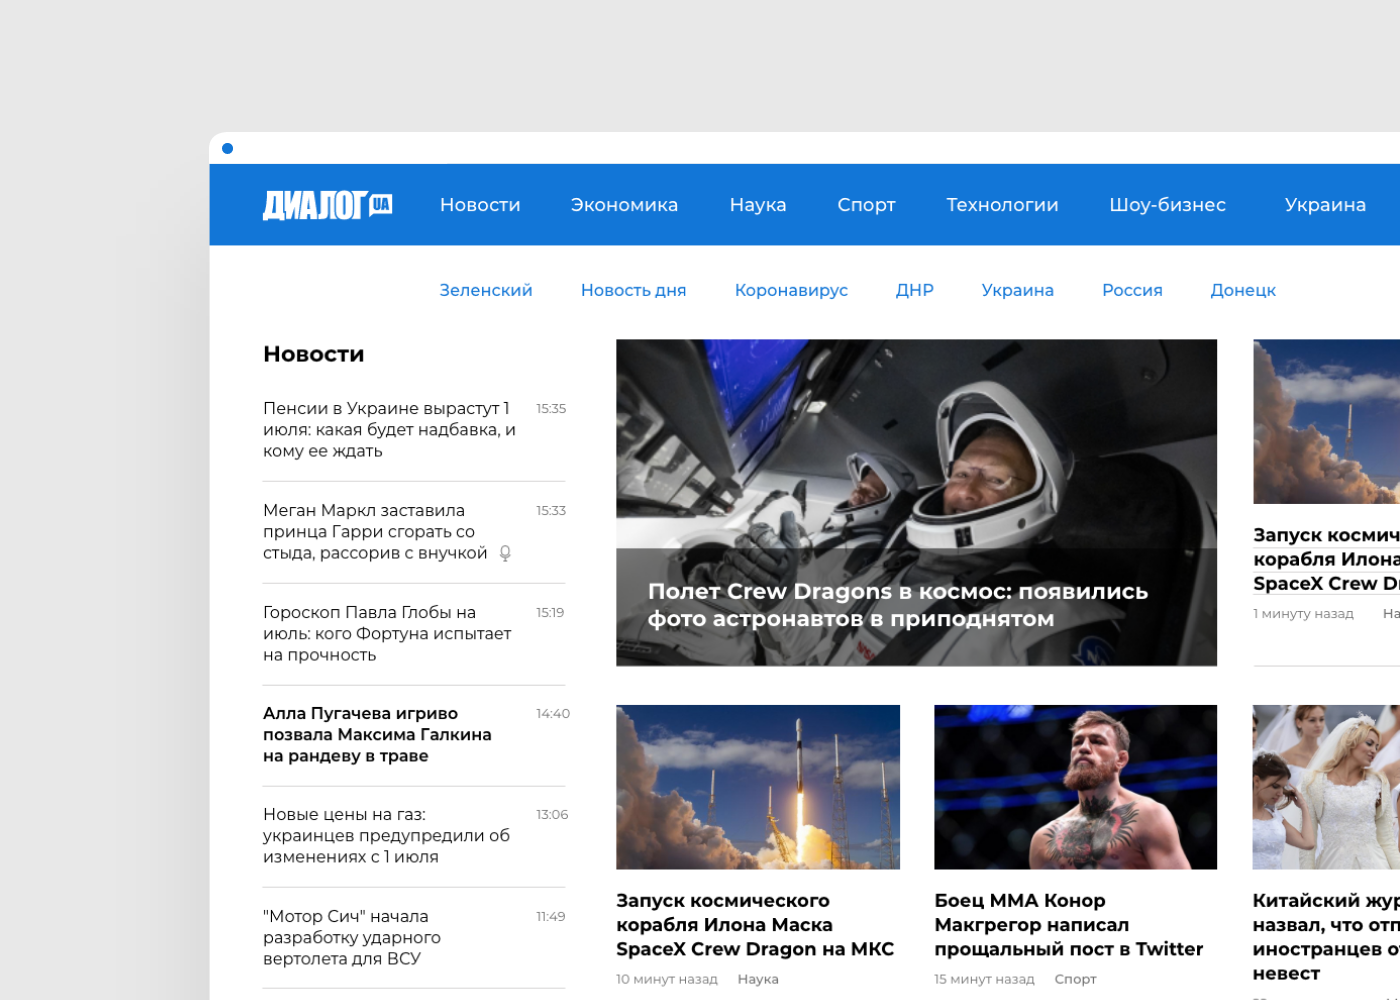This screenshot has height=1000, width=1400.
Task: Click the 1 минуту назад label
Action: [x=1303, y=614]
